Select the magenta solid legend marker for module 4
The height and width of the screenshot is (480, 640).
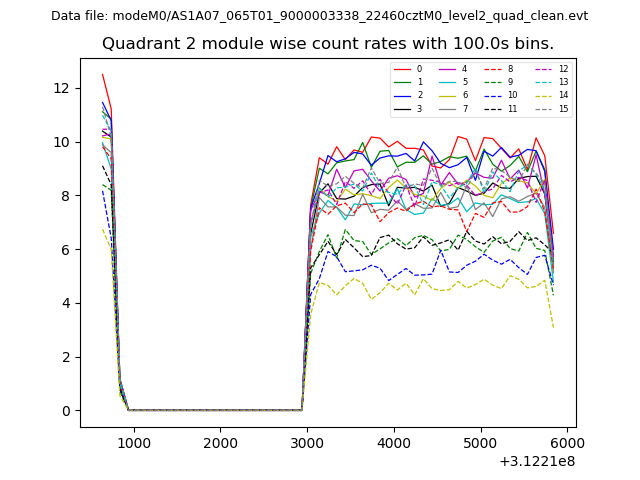coord(447,69)
